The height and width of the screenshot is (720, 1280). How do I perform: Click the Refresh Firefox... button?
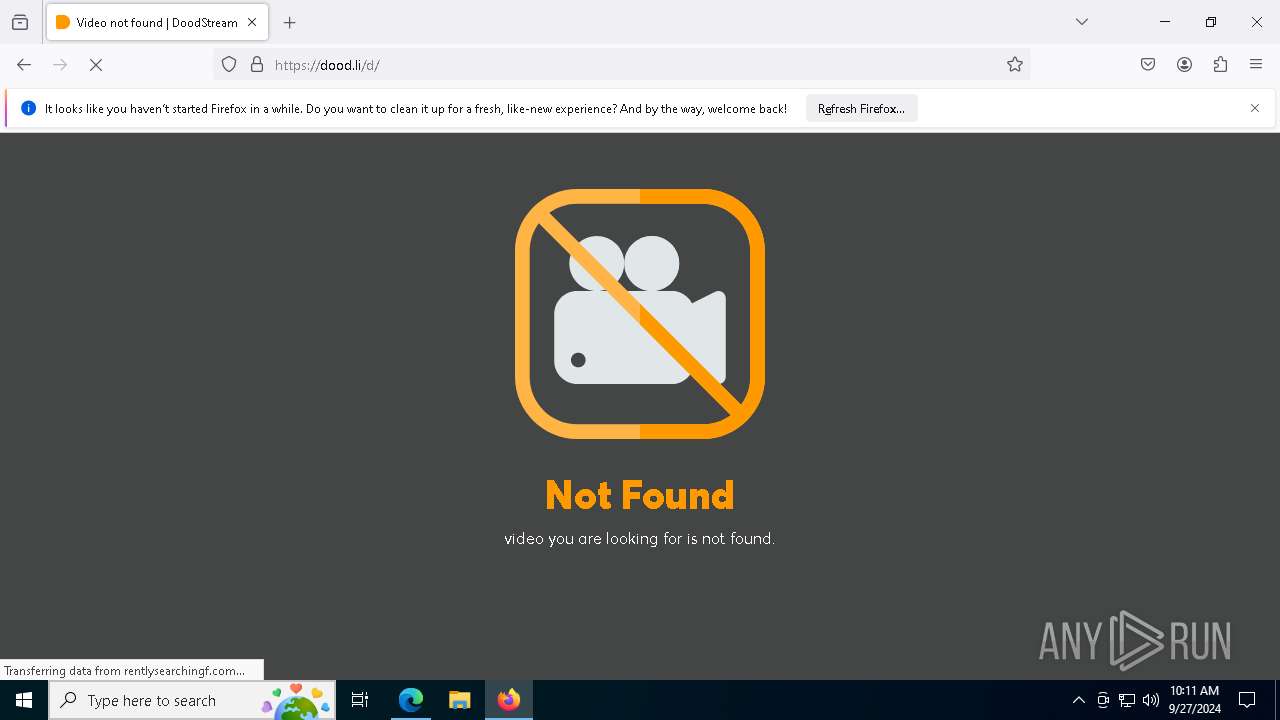[x=861, y=108]
